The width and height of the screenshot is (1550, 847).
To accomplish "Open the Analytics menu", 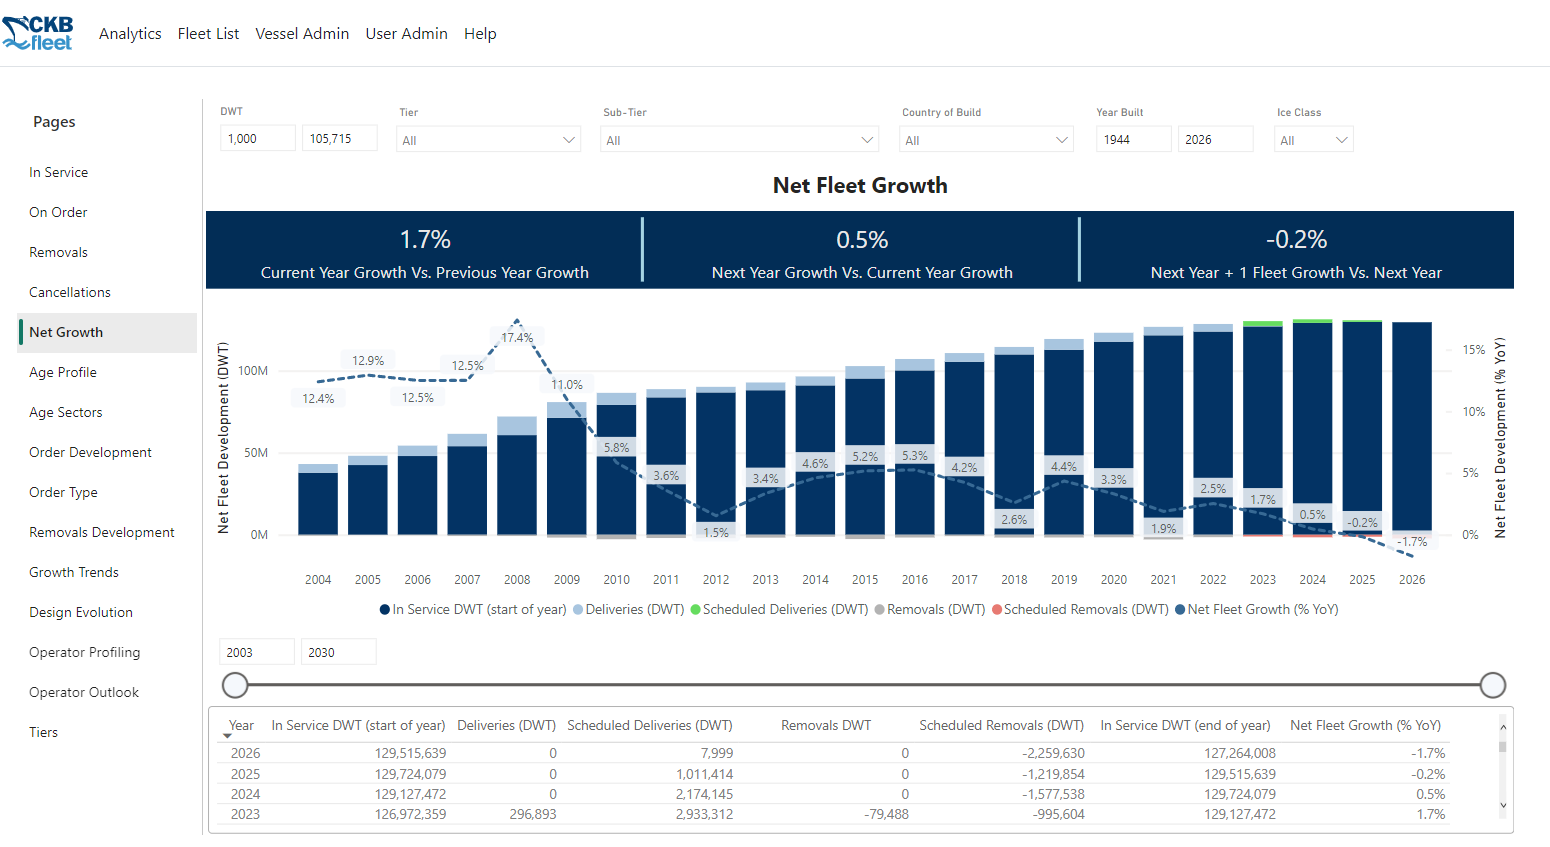I will point(130,34).
